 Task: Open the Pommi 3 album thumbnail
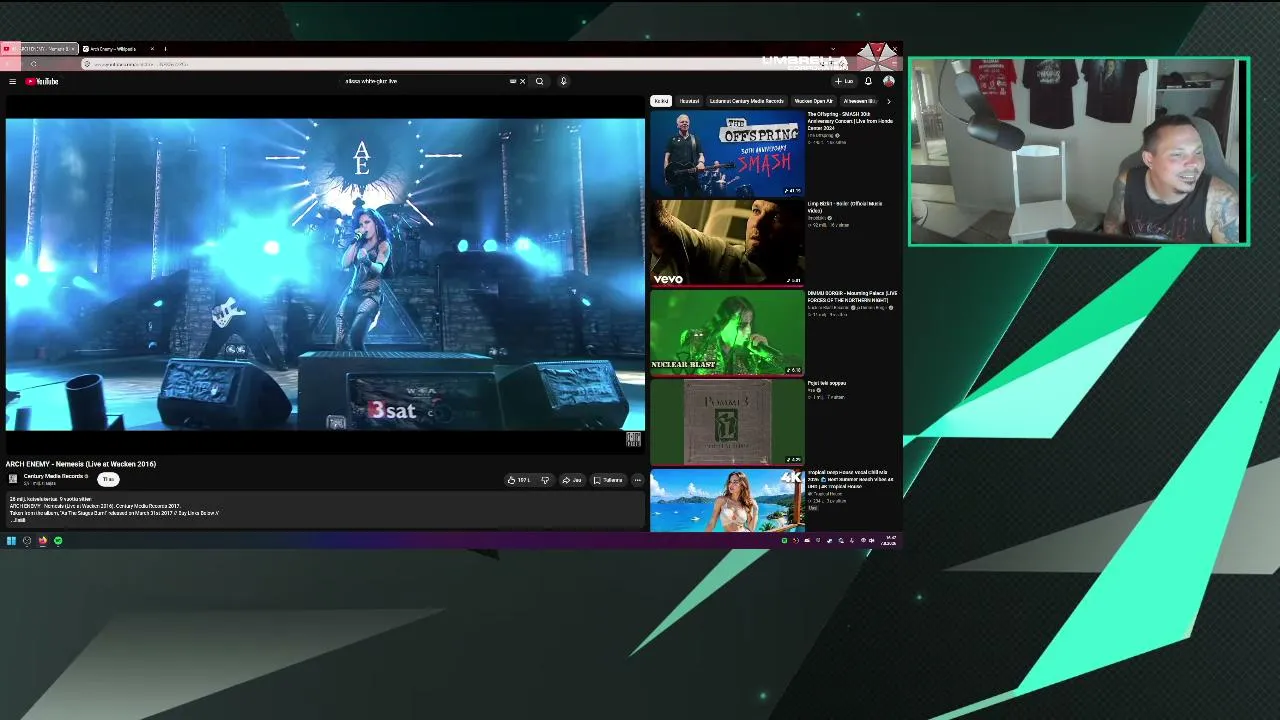pyautogui.click(x=727, y=422)
